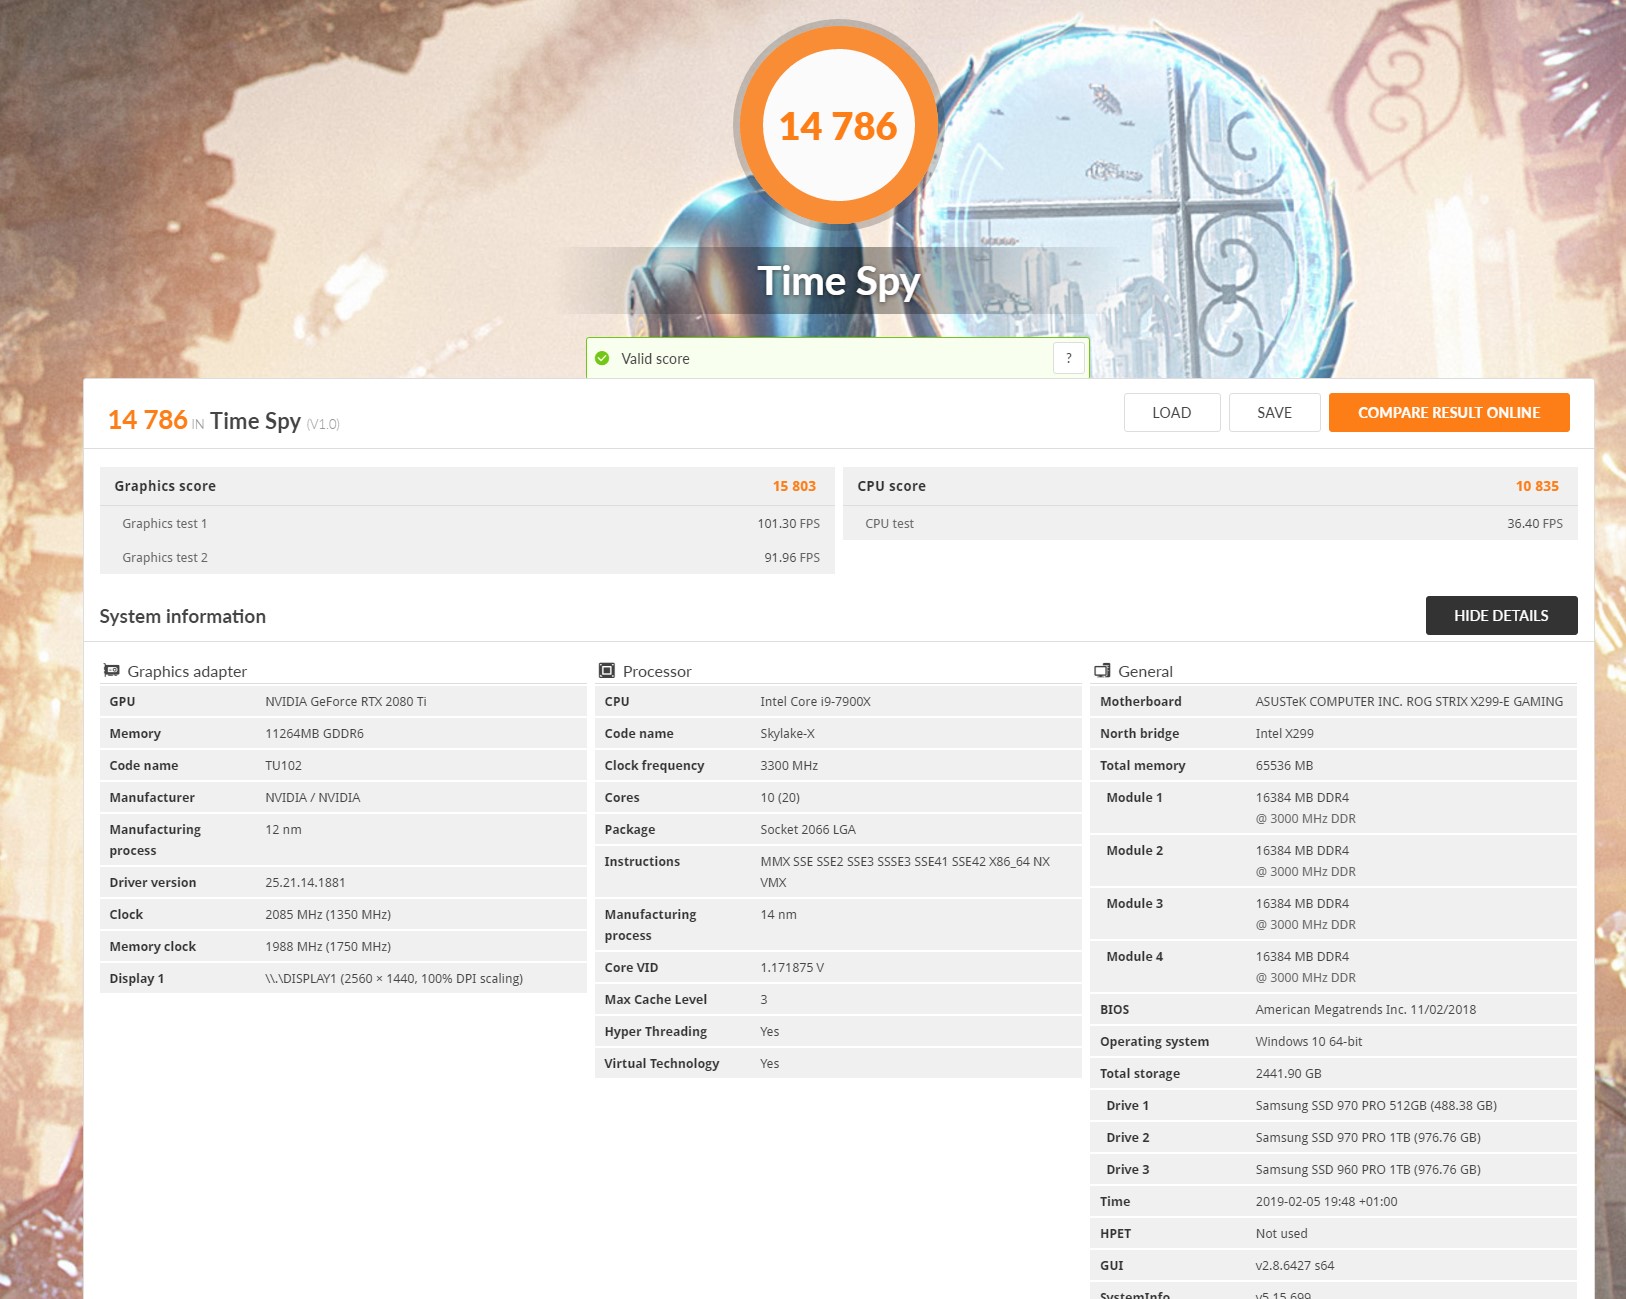Select CPU name Intel Core i9-7900X
Viewport: 1626px width, 1299px height.
[815, 702]
